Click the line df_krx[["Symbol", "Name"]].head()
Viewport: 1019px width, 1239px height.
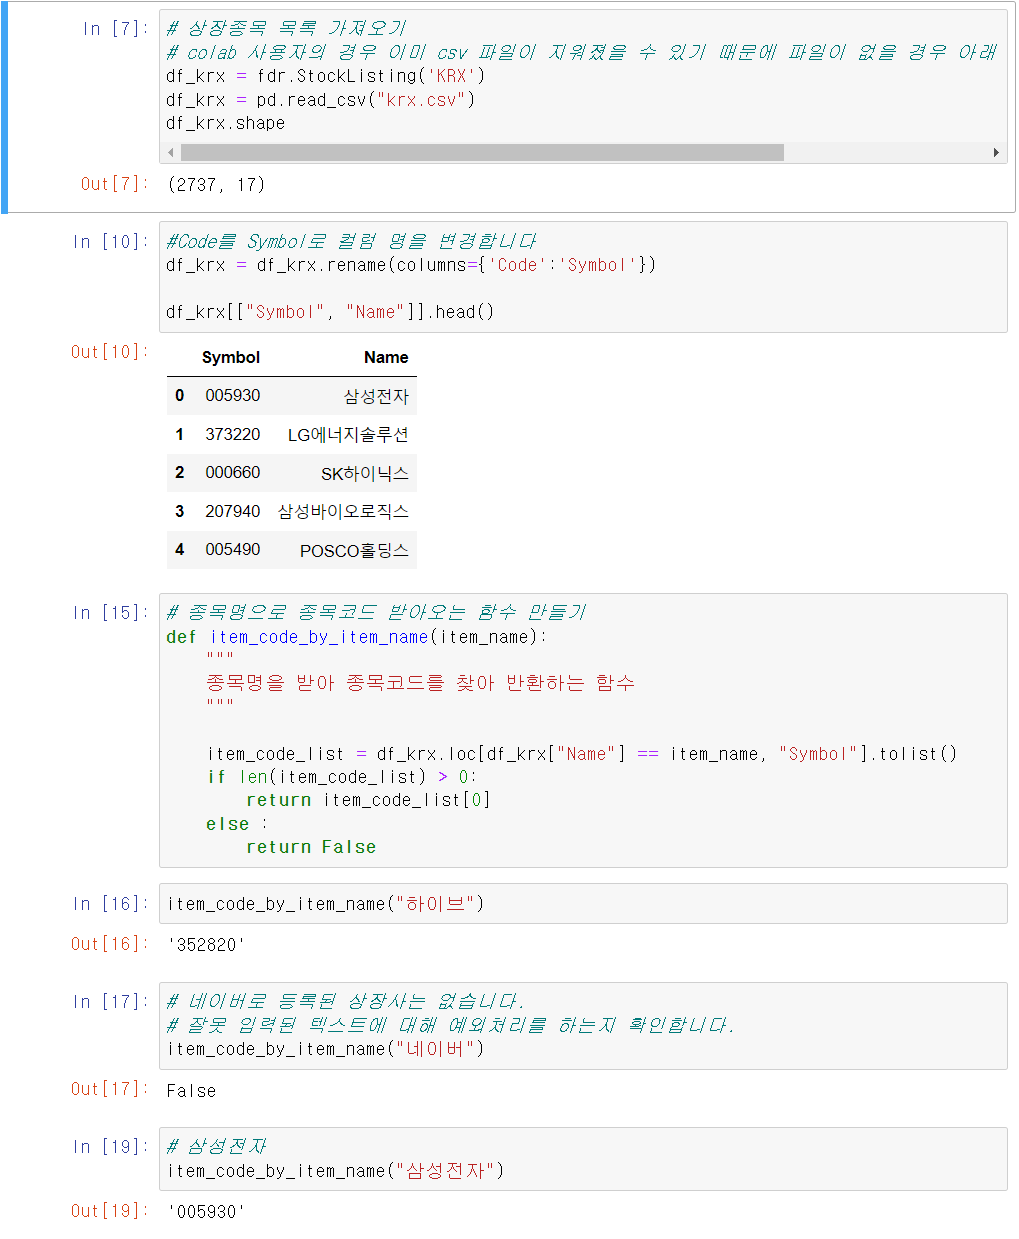330,313
